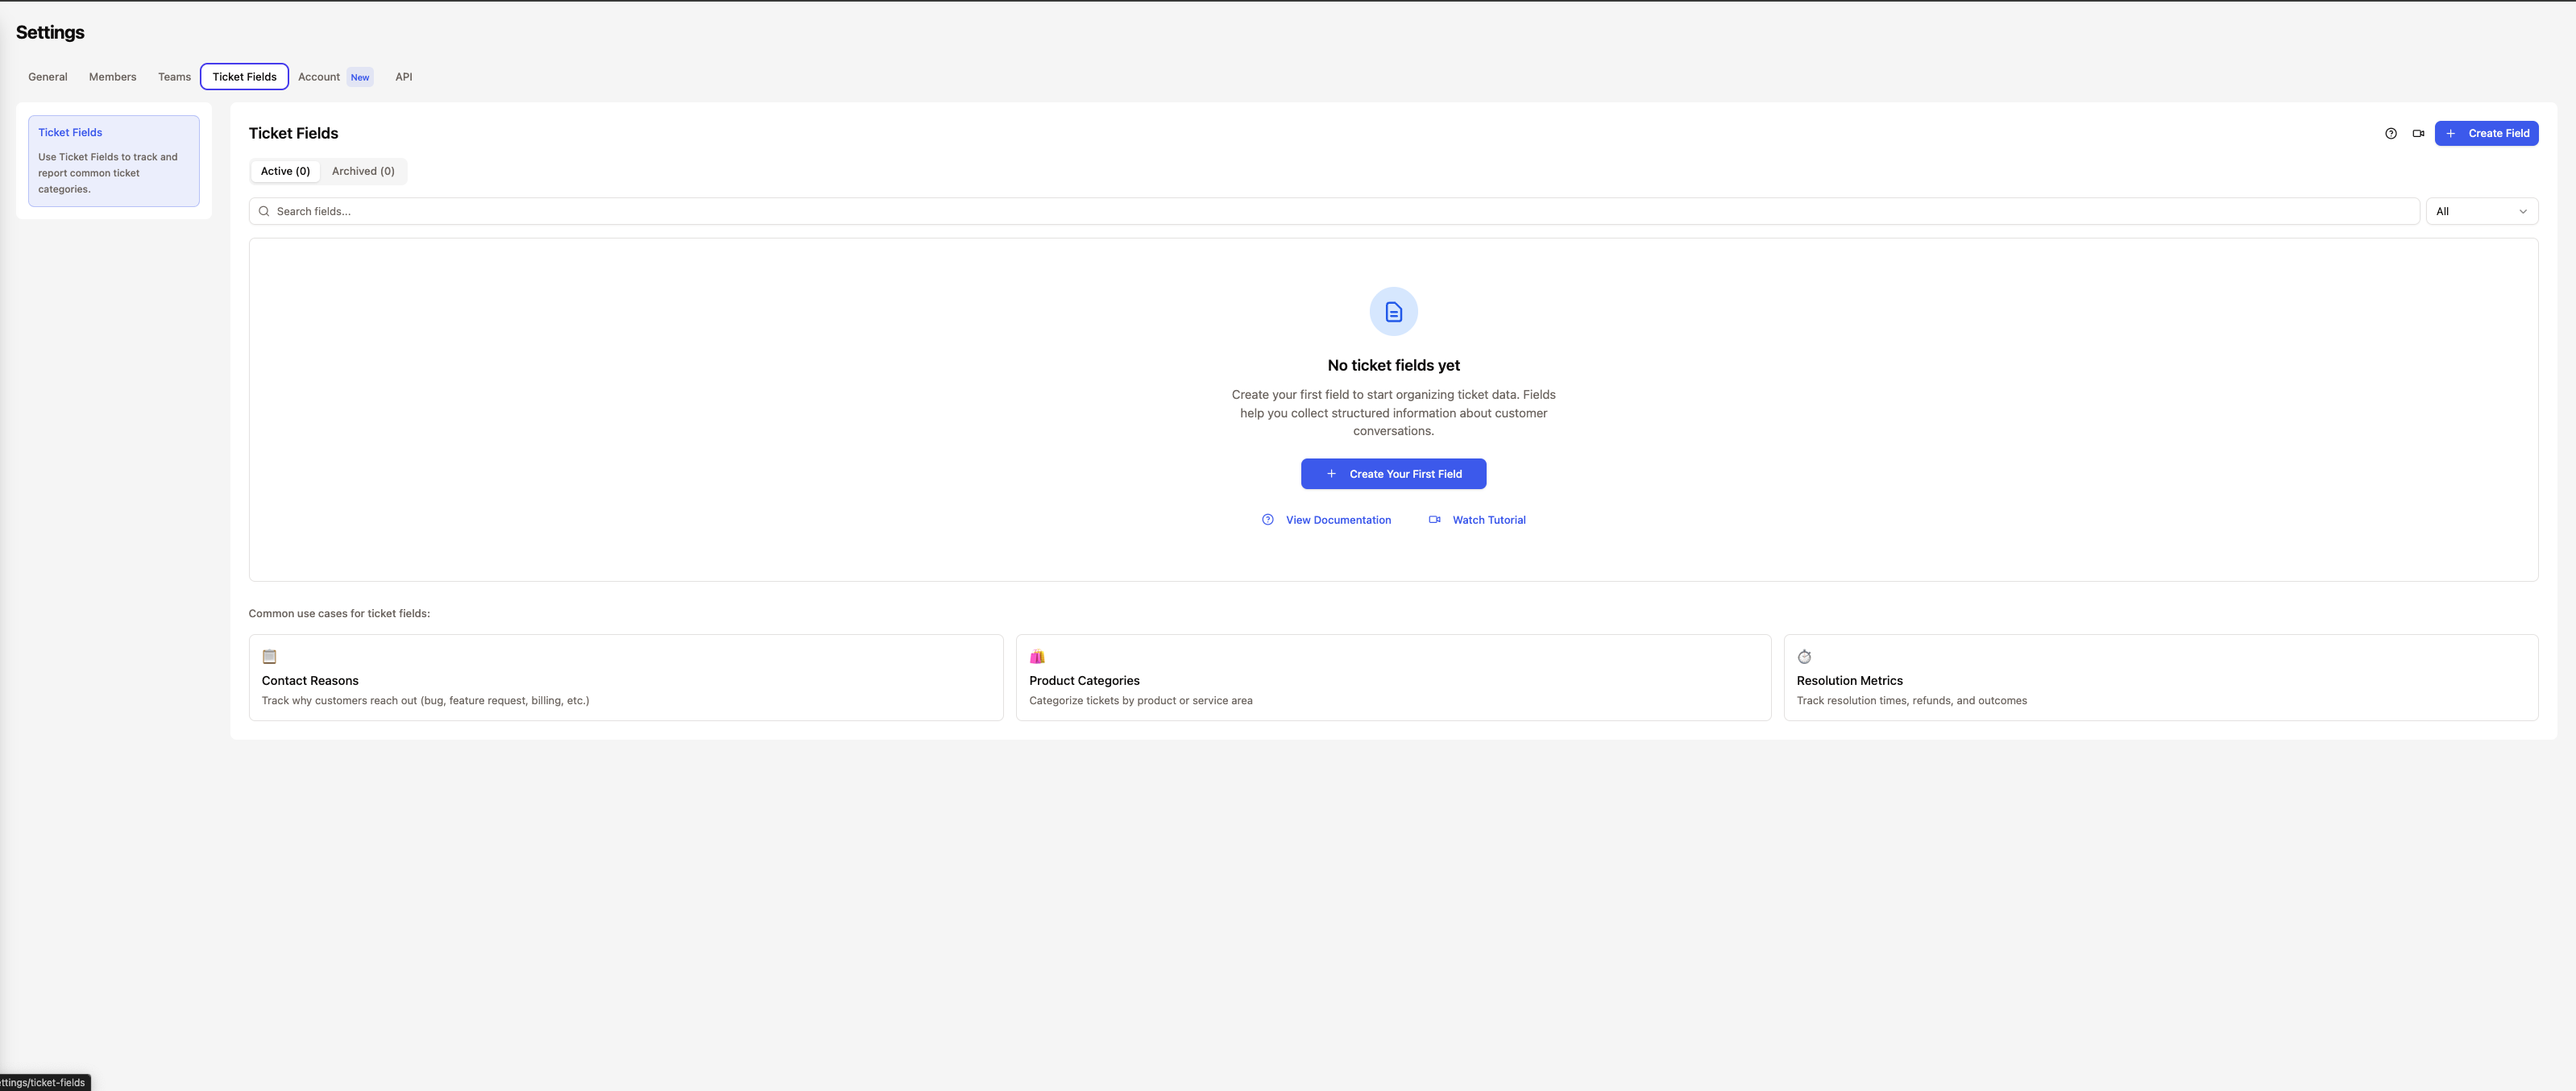The image size is (2576, 1091).
Task: Click inside the Search fields input box
Action: 700,211
